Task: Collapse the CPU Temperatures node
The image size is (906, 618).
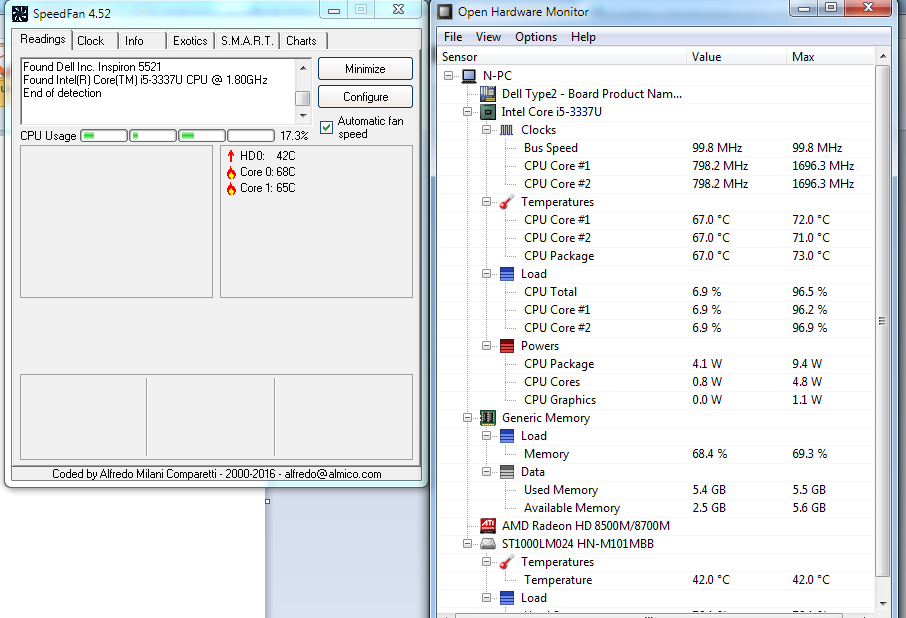Action: tap(487, 202)
